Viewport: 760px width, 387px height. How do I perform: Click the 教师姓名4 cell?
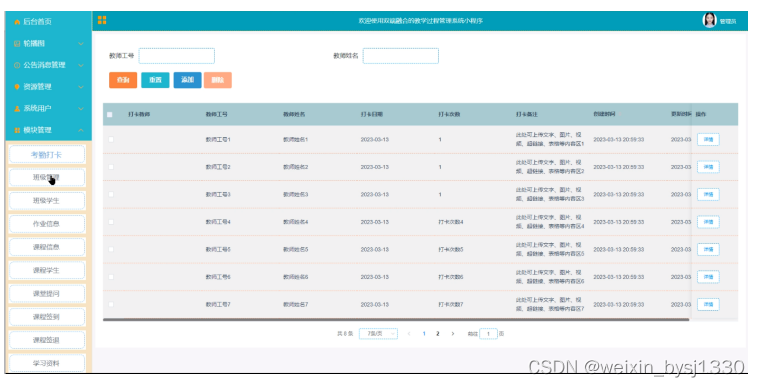[295, 222]
